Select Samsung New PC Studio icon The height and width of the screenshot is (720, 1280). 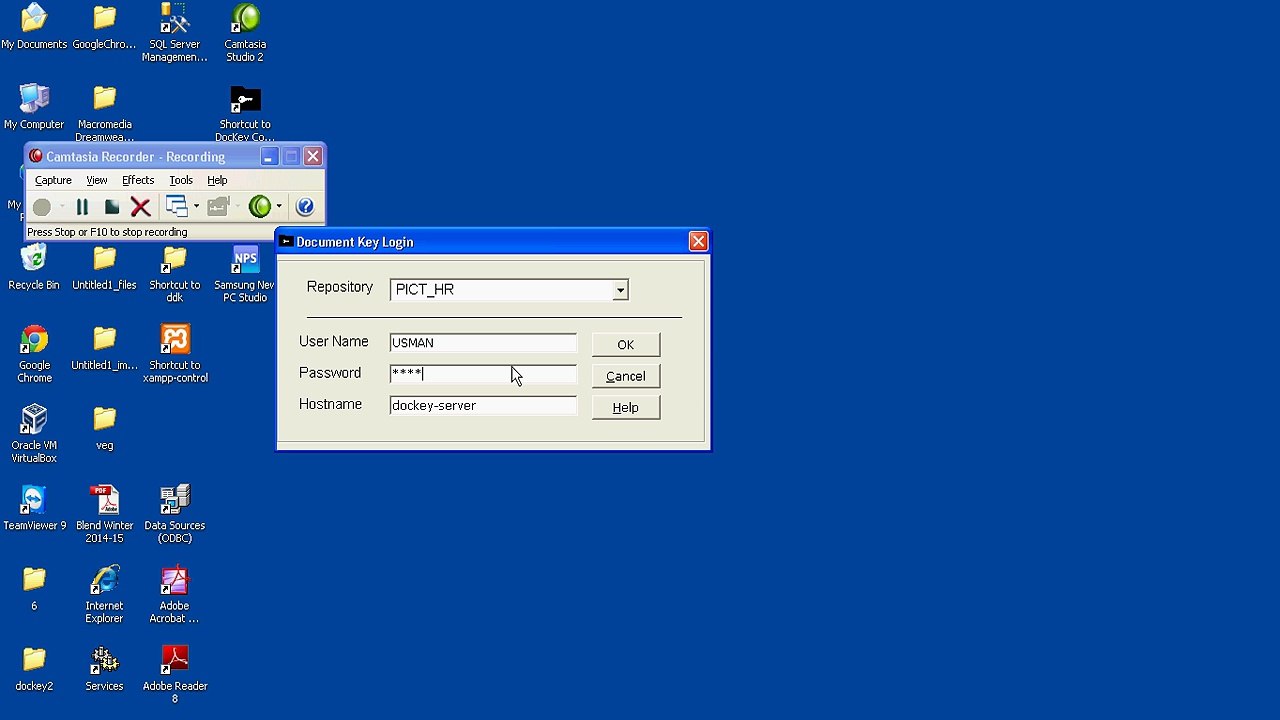point(245,275)
